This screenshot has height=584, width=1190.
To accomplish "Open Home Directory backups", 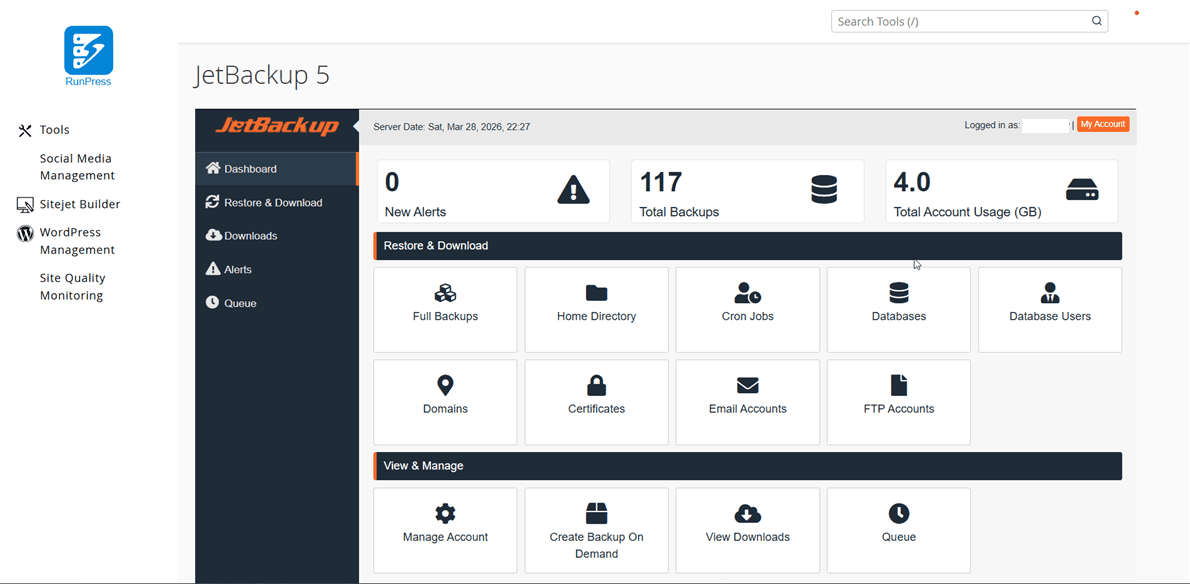I will [x=596, y=309].
